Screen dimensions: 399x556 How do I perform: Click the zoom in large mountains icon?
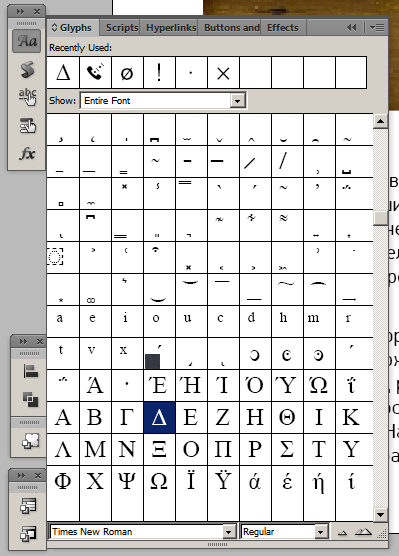point(363,532)
